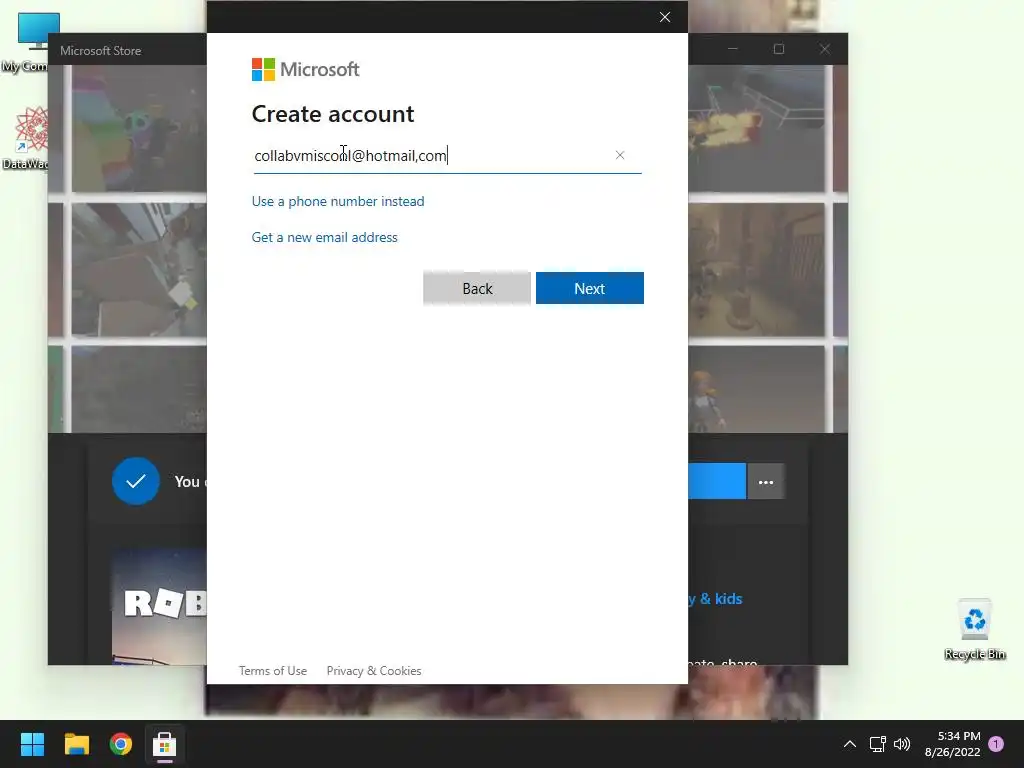This screenshot has height=768, width=1024.
Task: Select the DataWa desktop shortcut icon
Action: [x=29, y=138]
